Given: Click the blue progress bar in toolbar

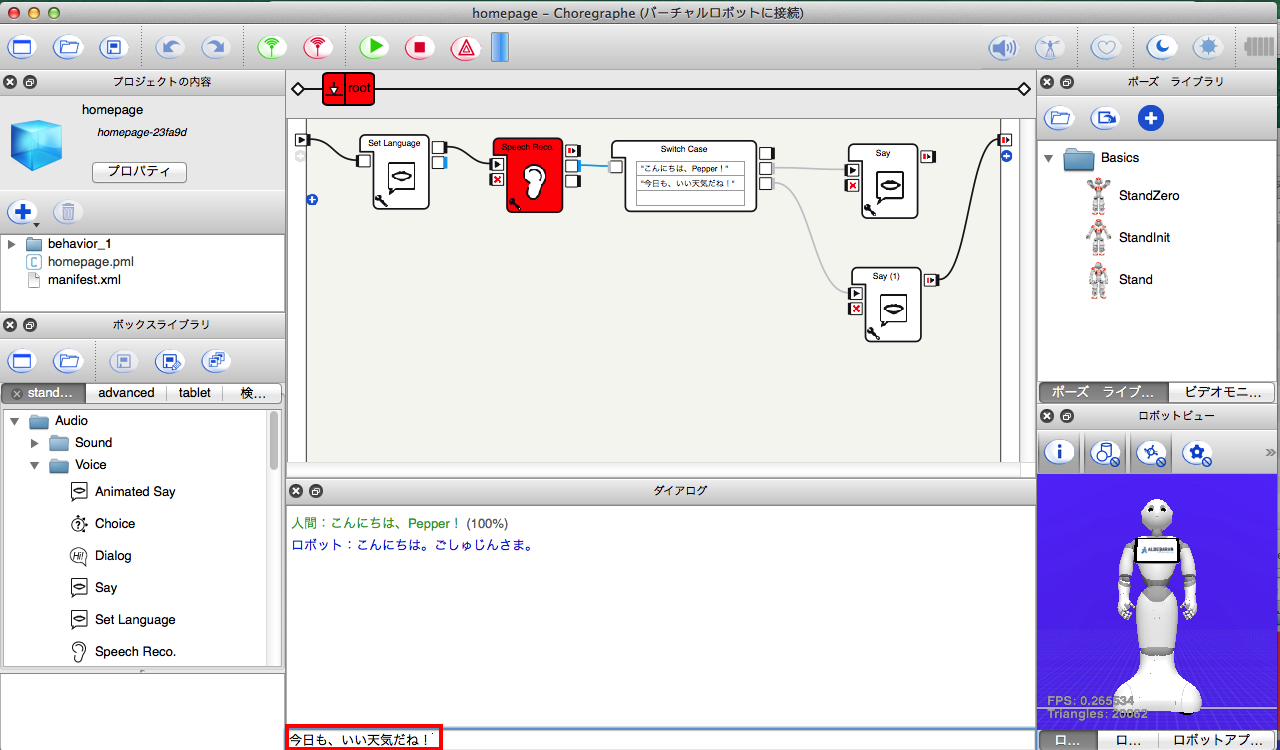Looking at the screenshot, I should (499, 47).
